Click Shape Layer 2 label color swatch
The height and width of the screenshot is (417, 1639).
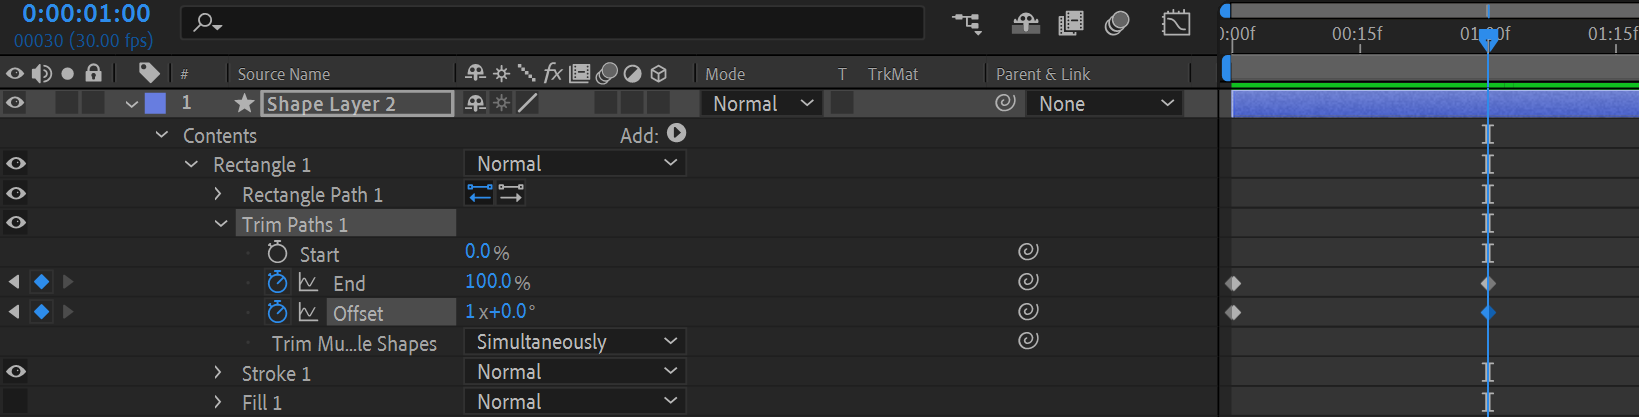pos(155,103)
